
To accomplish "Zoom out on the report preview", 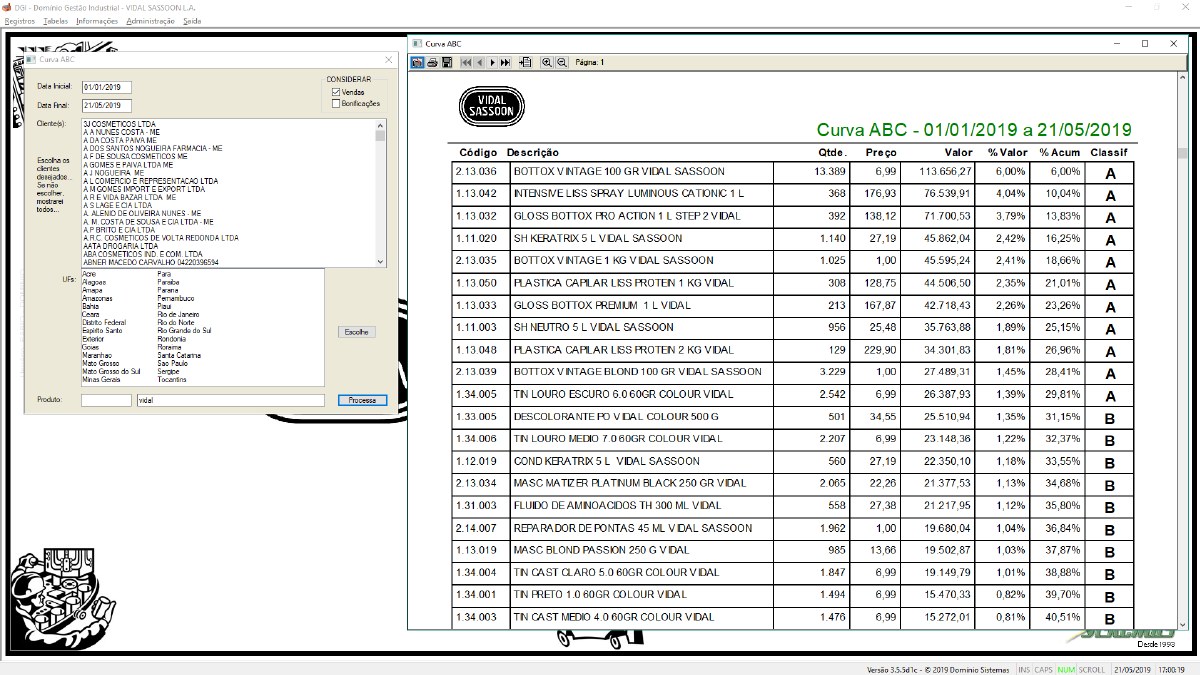I will pos(561,62).
